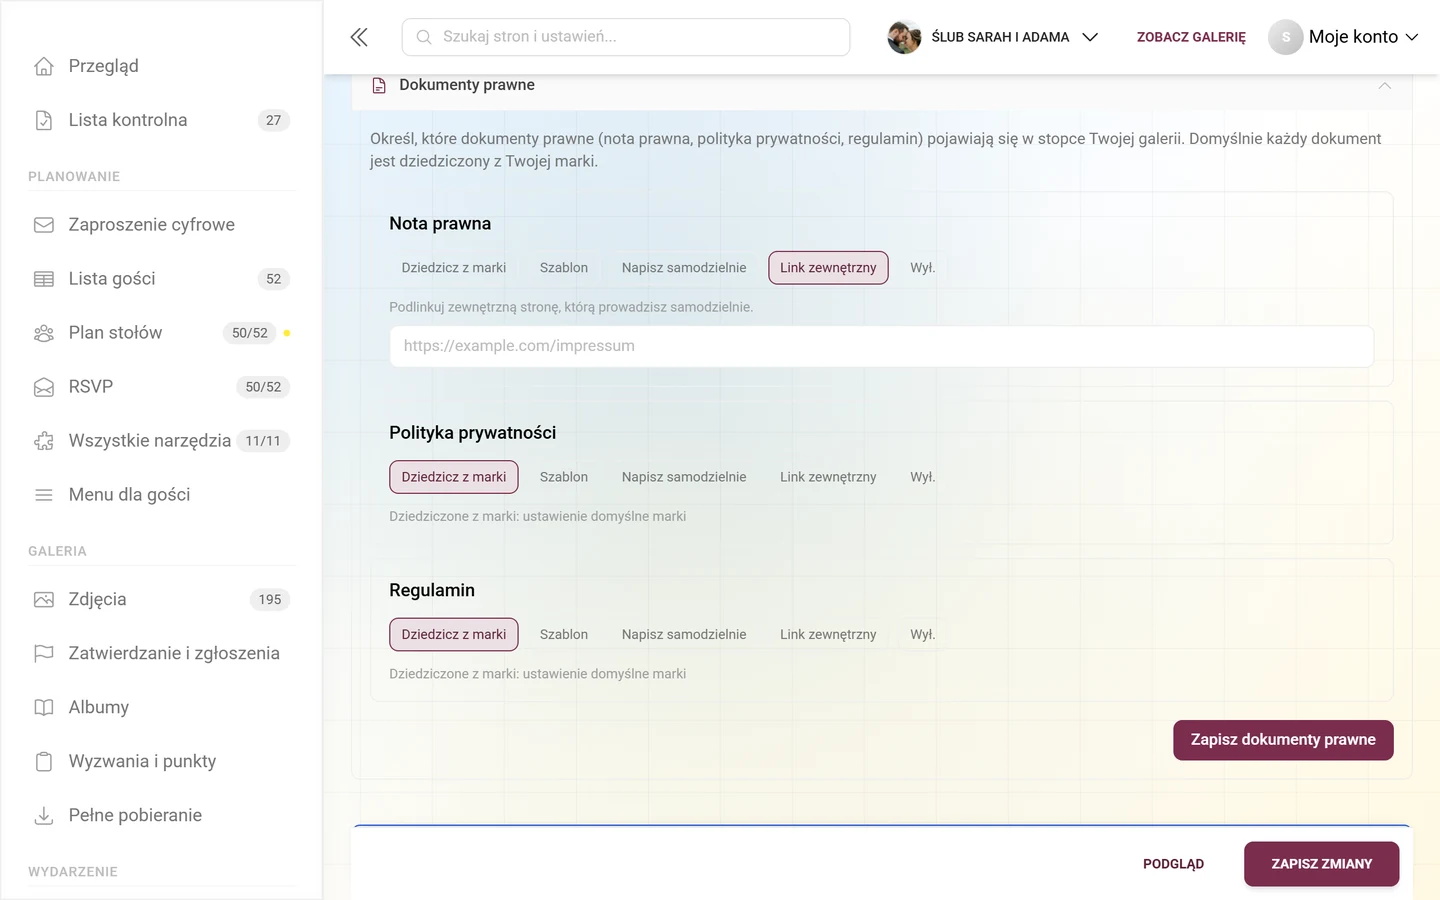Go to Zdjęcia in sidebar
This screenshot has height=900, width=1440.
click(x=162, y=600)
